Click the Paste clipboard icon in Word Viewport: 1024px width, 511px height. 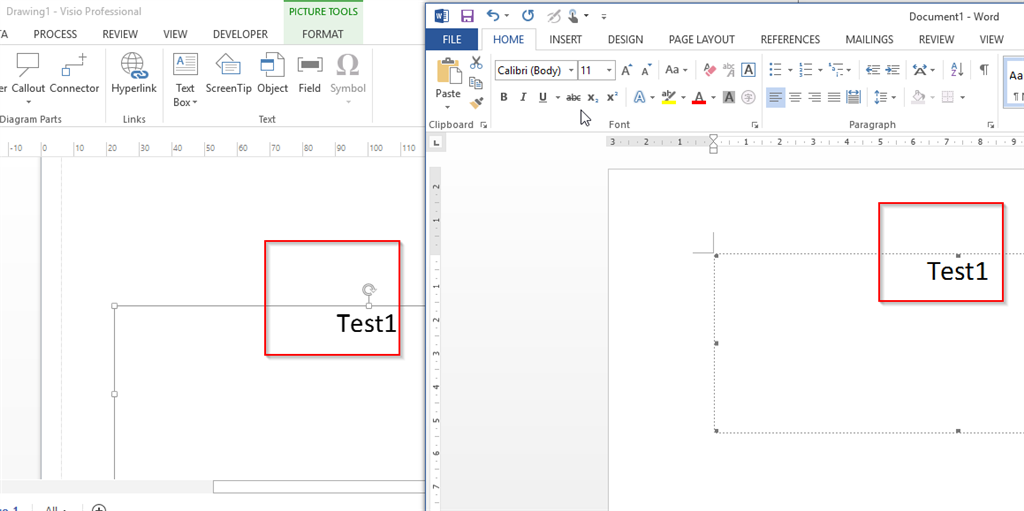point(448,71)
